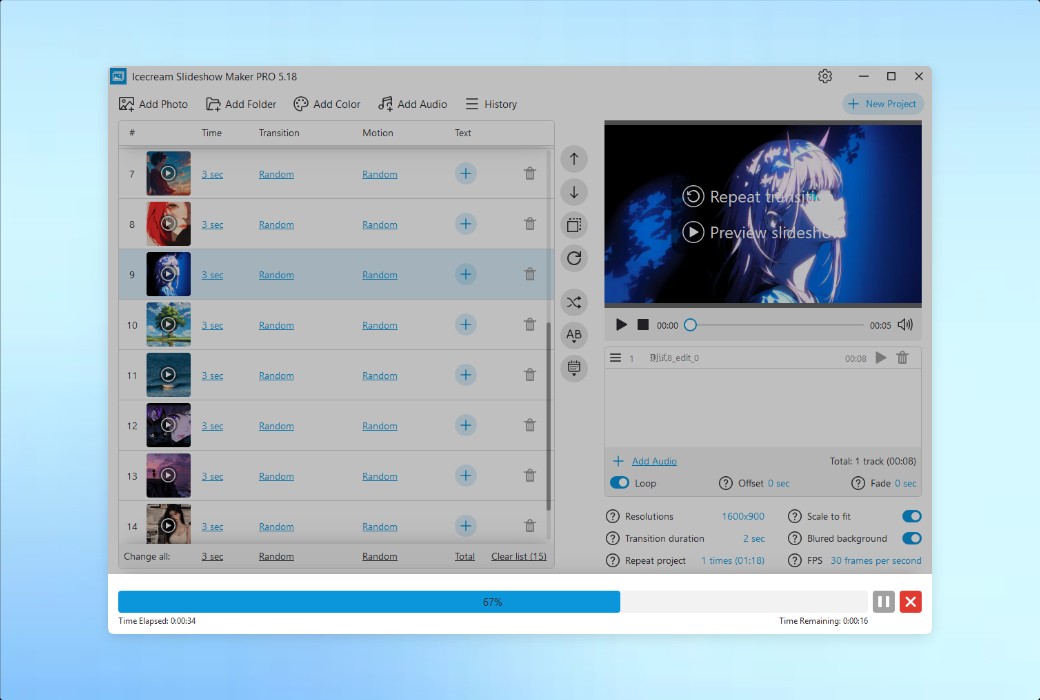Open the crop/frame tool in the sidebar

[x=573, y=224]
